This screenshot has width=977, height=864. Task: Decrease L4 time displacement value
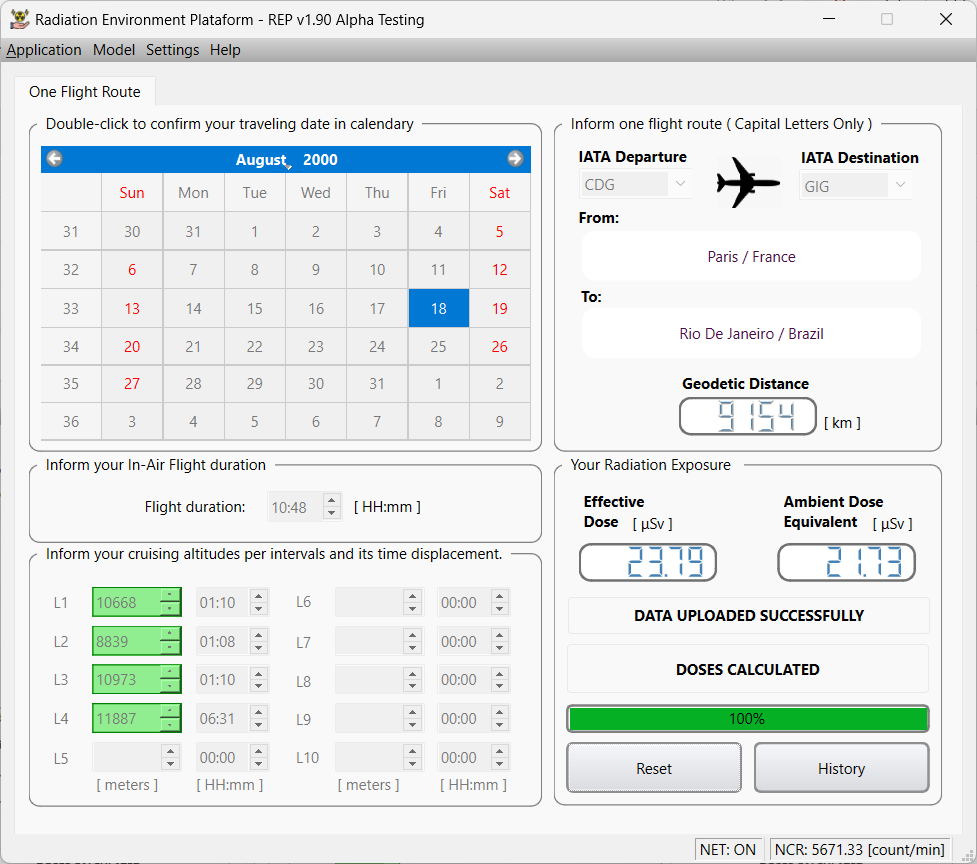click(259, 724)
